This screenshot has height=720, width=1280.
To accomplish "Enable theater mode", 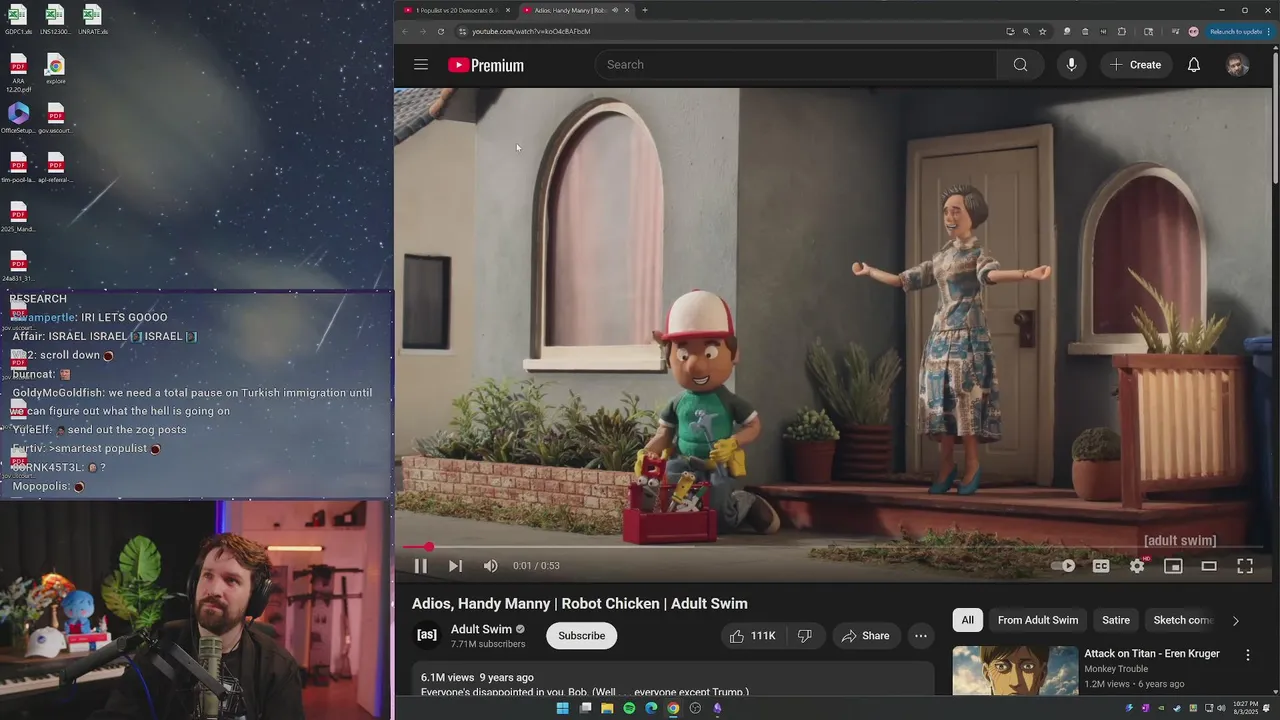I will coord(1209,566).
